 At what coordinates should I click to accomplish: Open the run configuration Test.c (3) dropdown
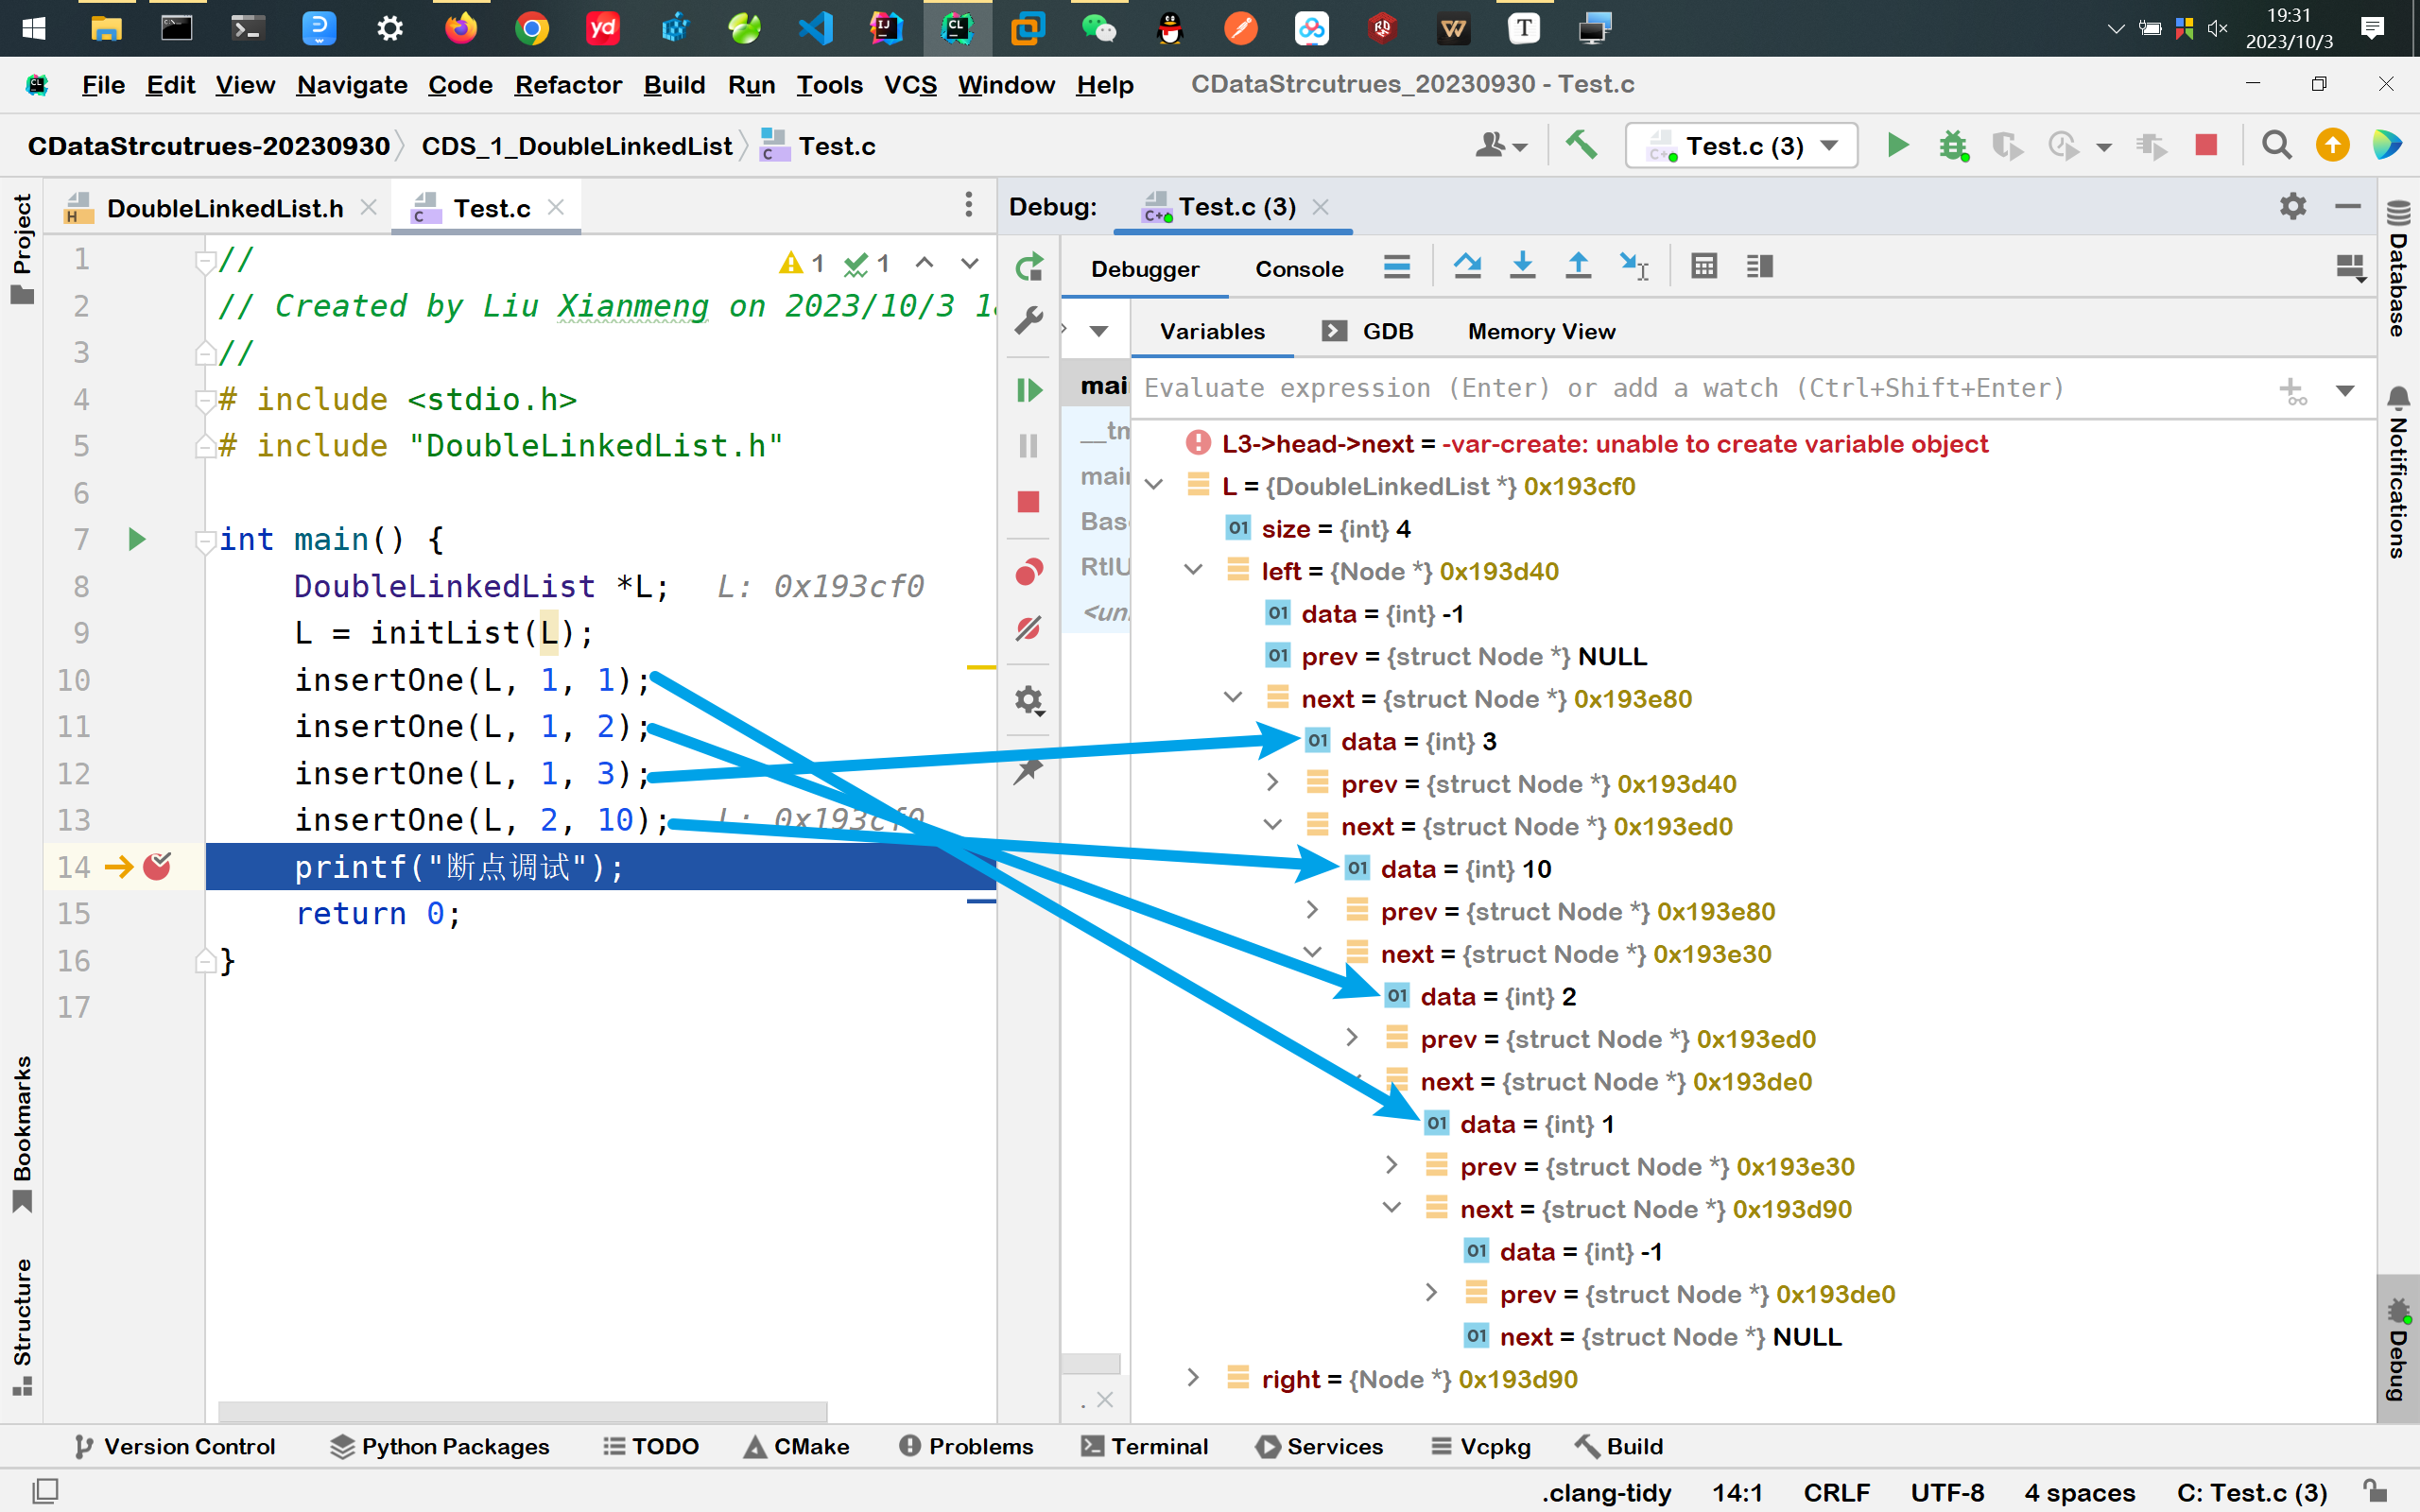tap(1741, 146)
